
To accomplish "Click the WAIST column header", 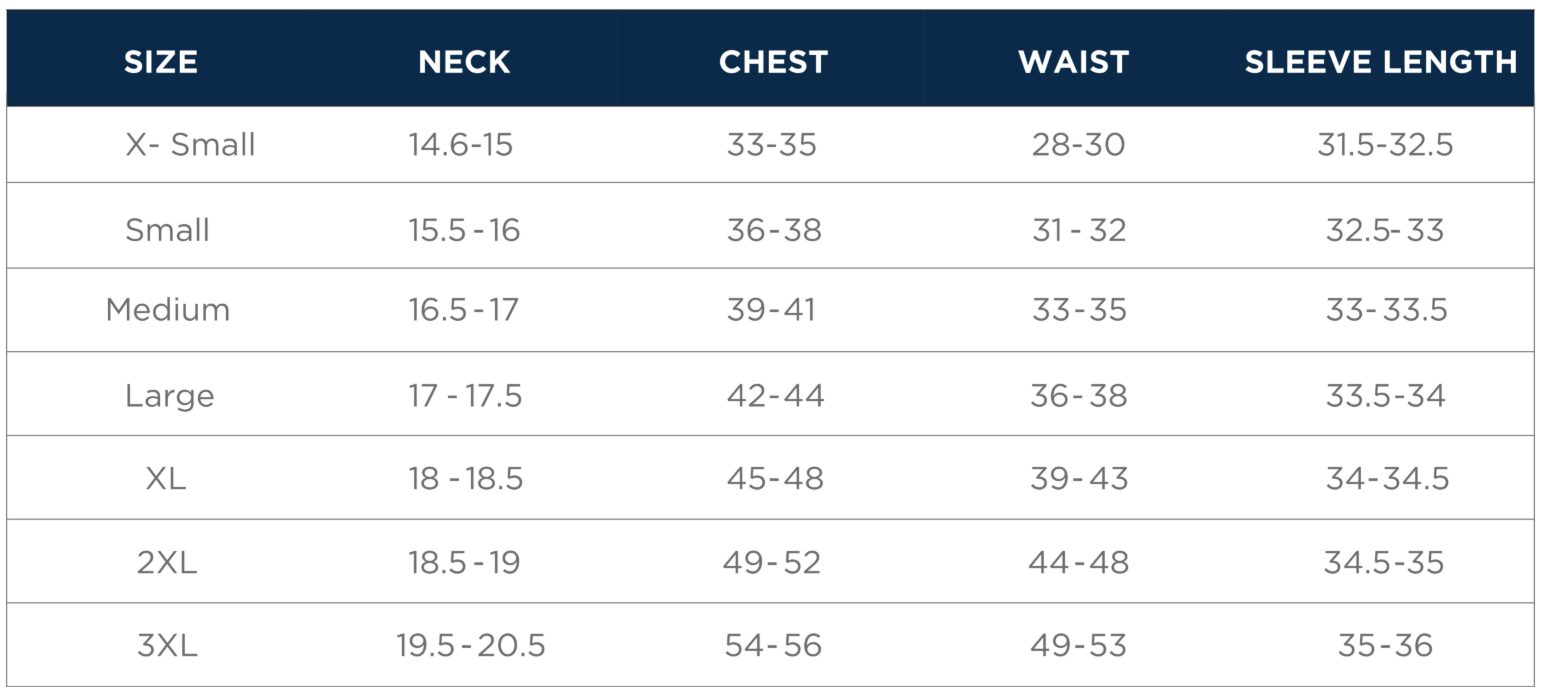I will 1073,62.
